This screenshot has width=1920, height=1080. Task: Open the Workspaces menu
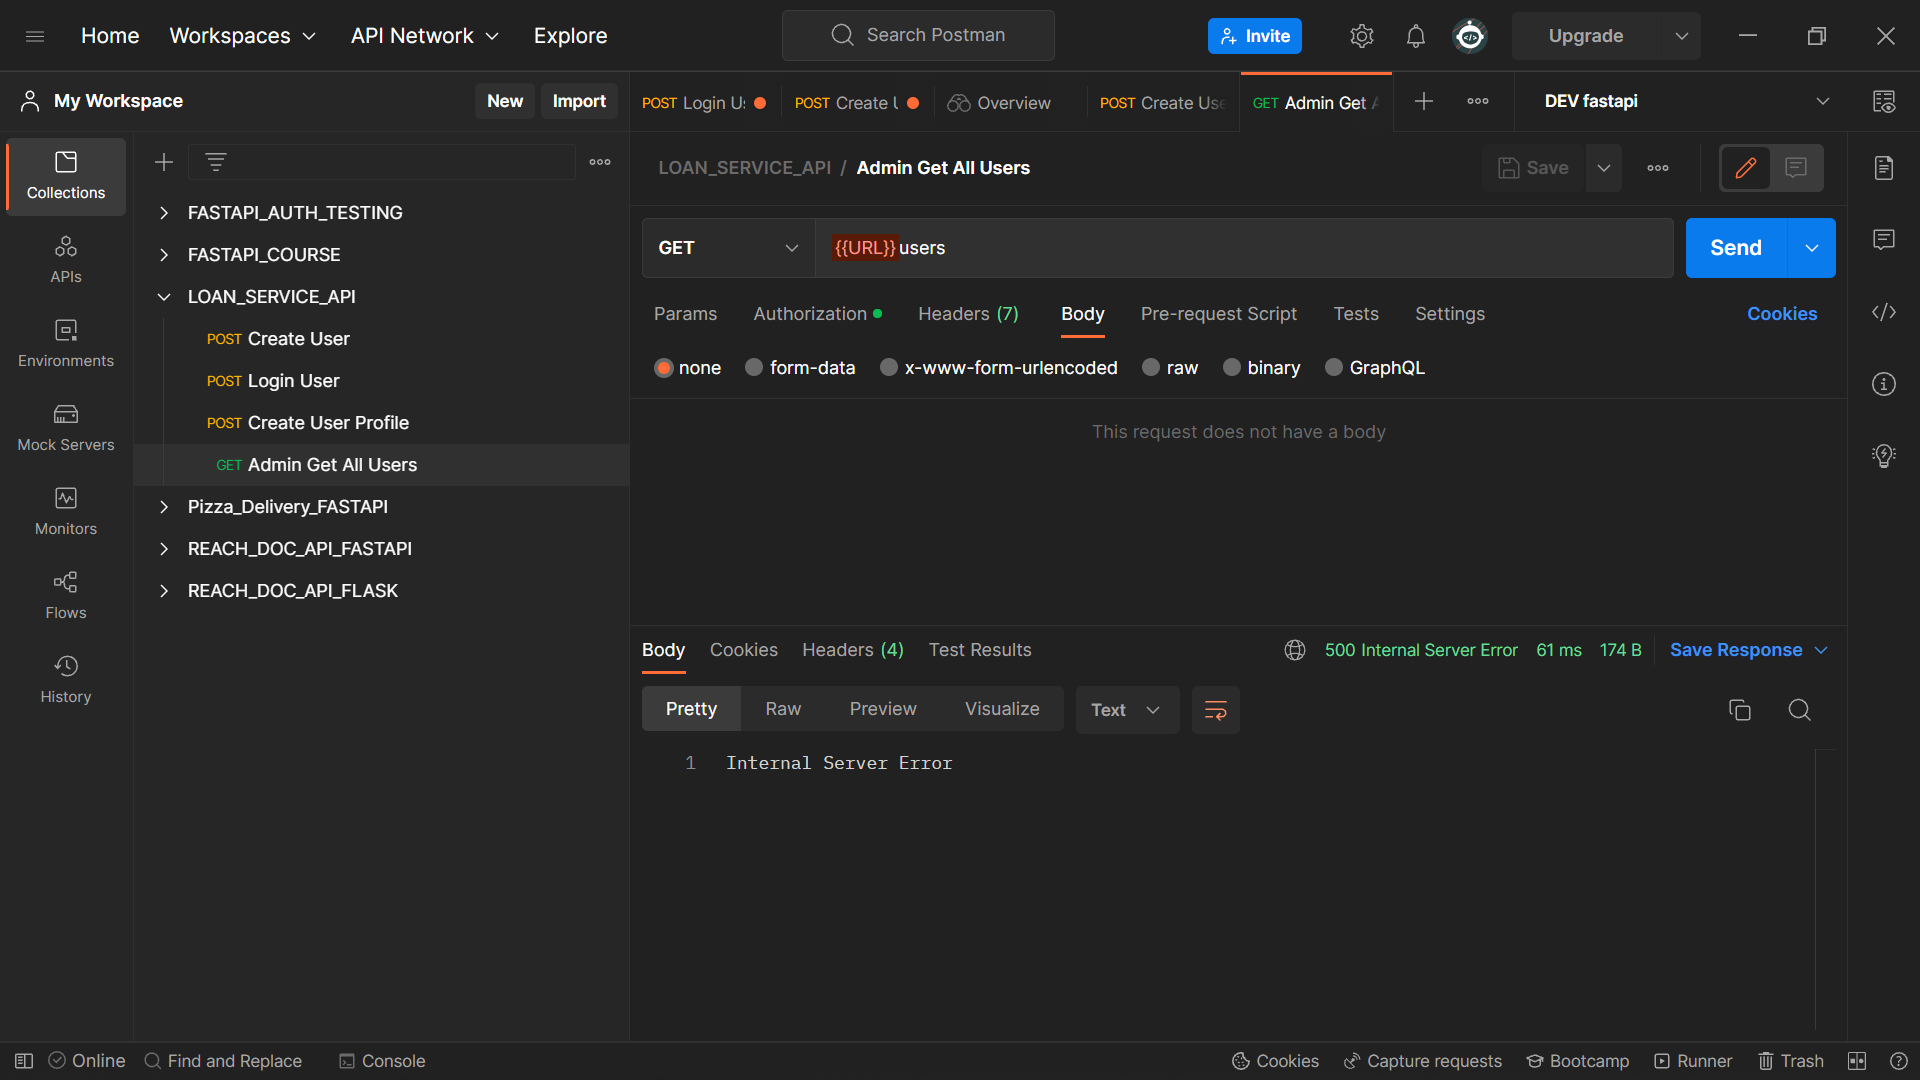tap(242, 35)
